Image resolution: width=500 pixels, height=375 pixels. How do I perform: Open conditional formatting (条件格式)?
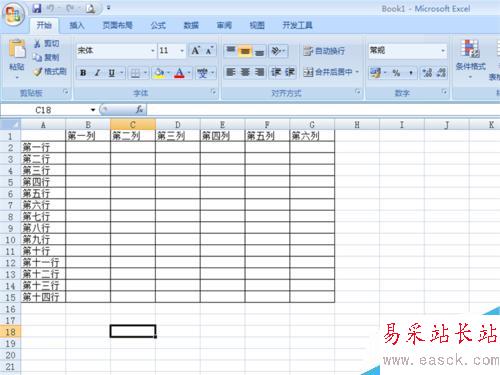pyautogui.click(x=470, y=58)
